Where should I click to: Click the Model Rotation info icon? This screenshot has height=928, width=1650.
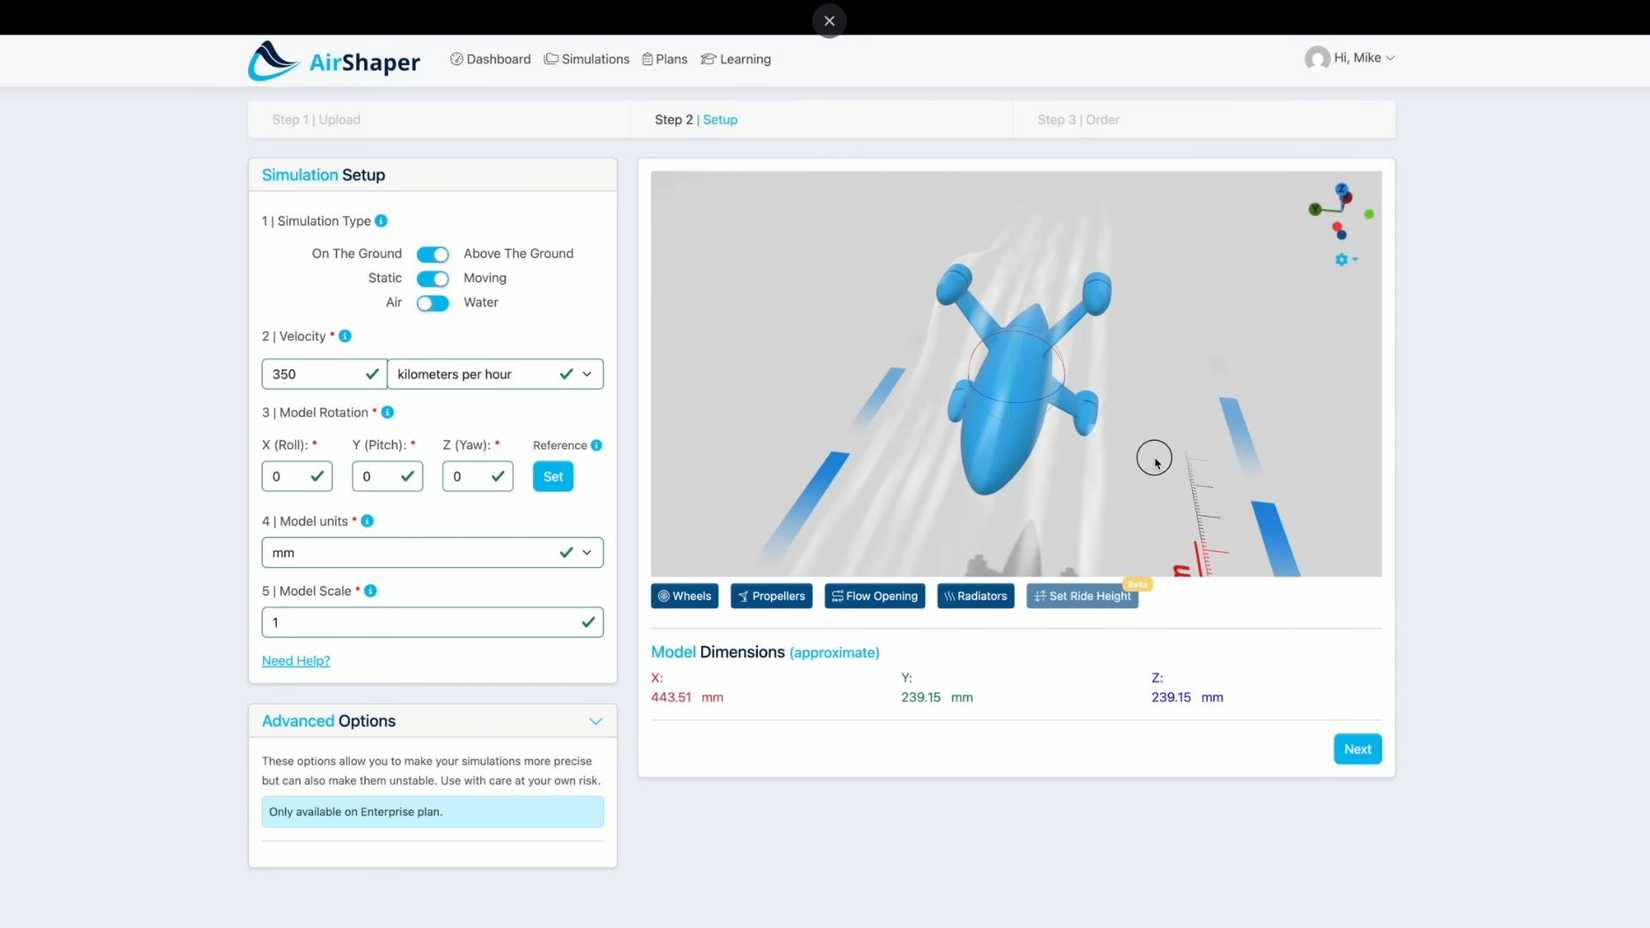tap(388, 412)
